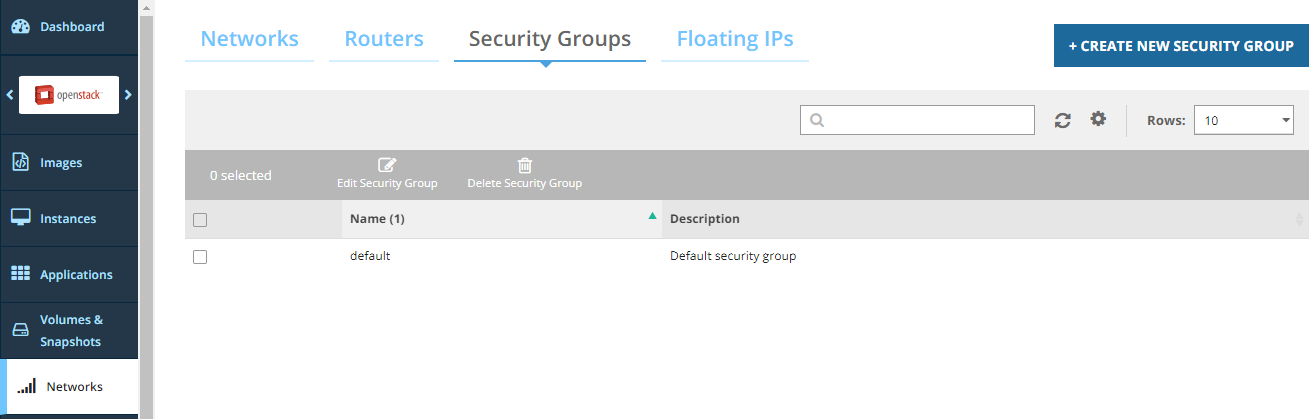
Task: Click the Delete Security Group trash icon
Action: (524, 166)
